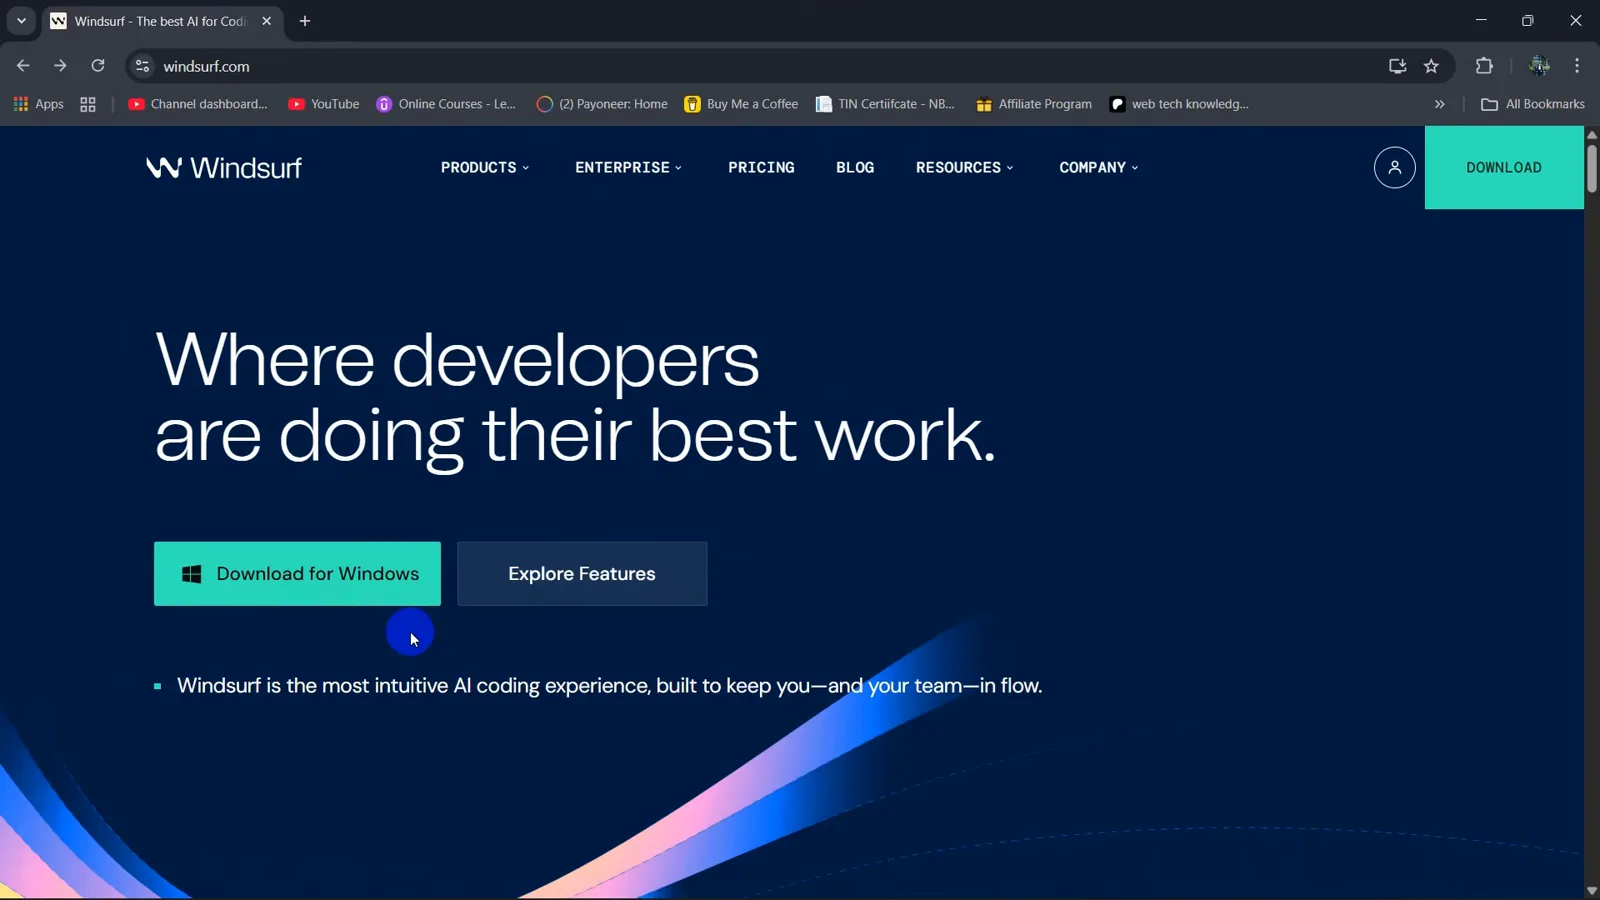The height and width of the screenshot is (900, 1600).
Task: Open the Chrome profile avatar
Action: 1539,66
